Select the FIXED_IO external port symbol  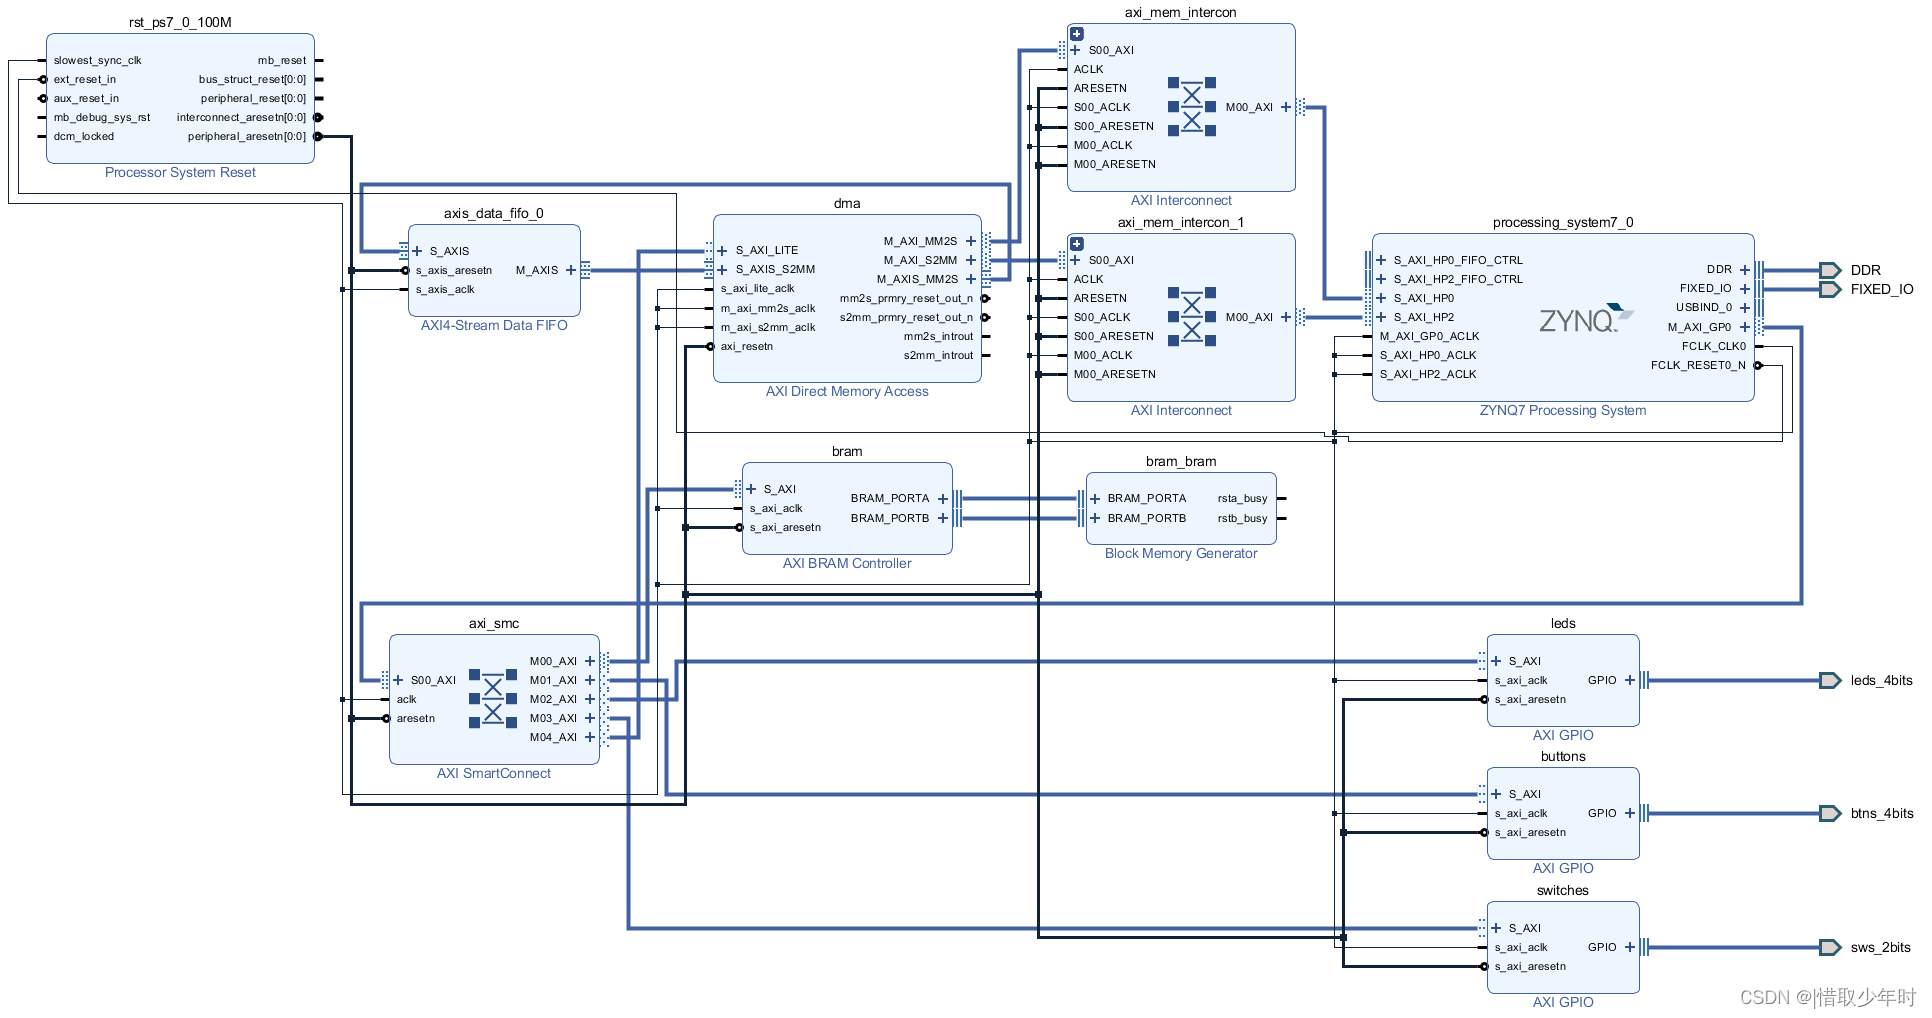1830,289
